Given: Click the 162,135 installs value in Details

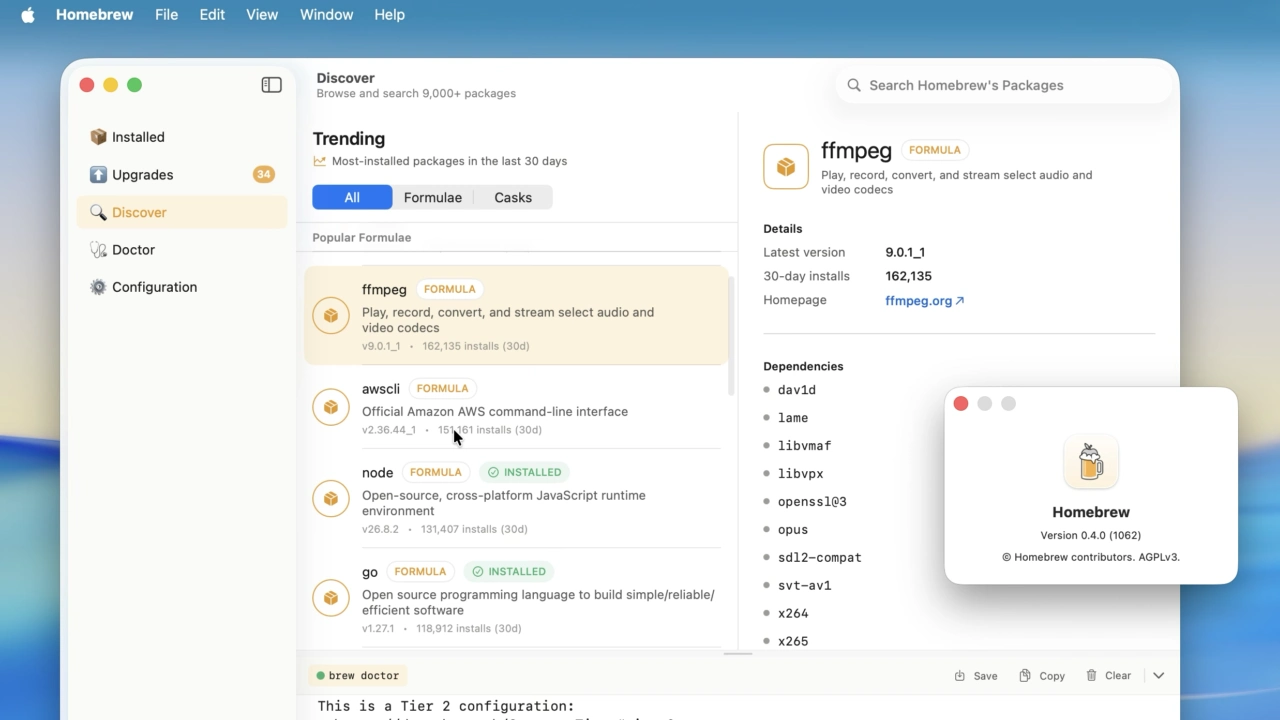Looking at the screenshot, I should coord(909,276).
